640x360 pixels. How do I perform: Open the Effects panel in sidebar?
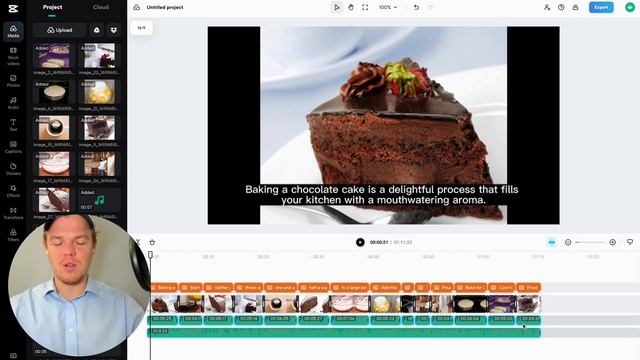pyautogui.click(x=13, y=191)
